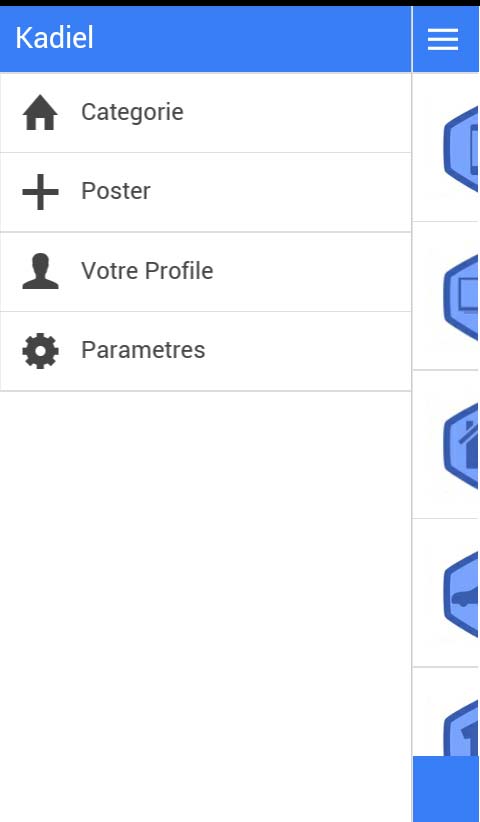Screen dimensions: 480x822
Task: Click the plus icon next to Poster
Action: pyautogui.click(x=40, y=192)
